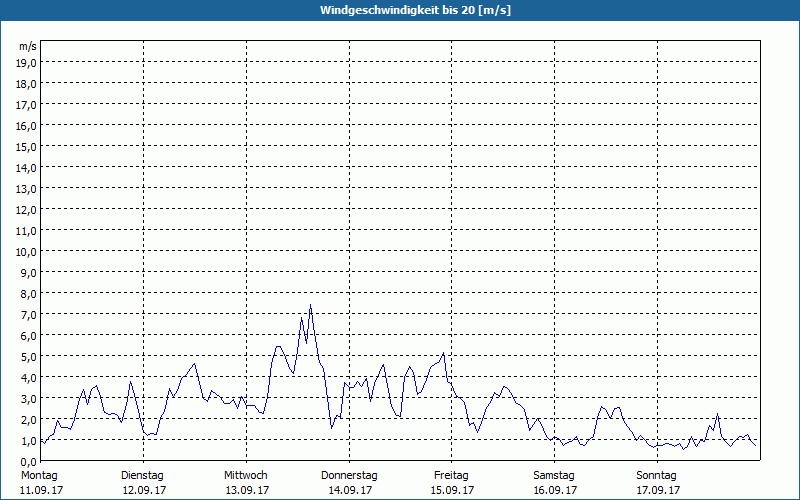This screenshot has height=500, width=800.
Task: Click the highest wind speed peak on the line
Action: (311, 305)
